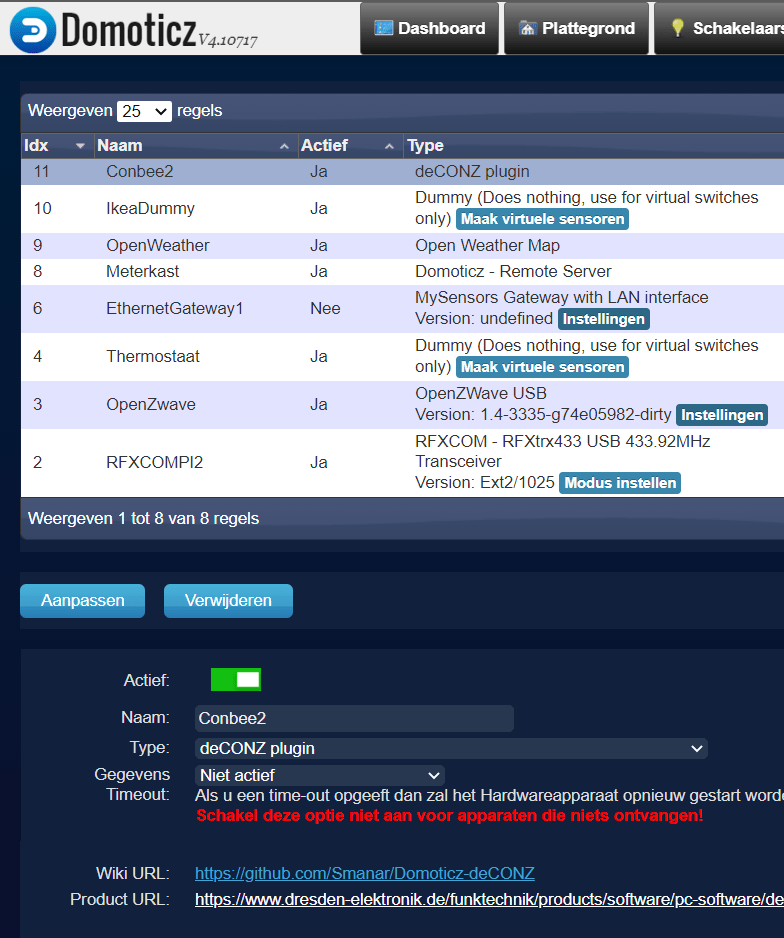
Task: Toggle the Actief switch off
Action: (236, 680)
